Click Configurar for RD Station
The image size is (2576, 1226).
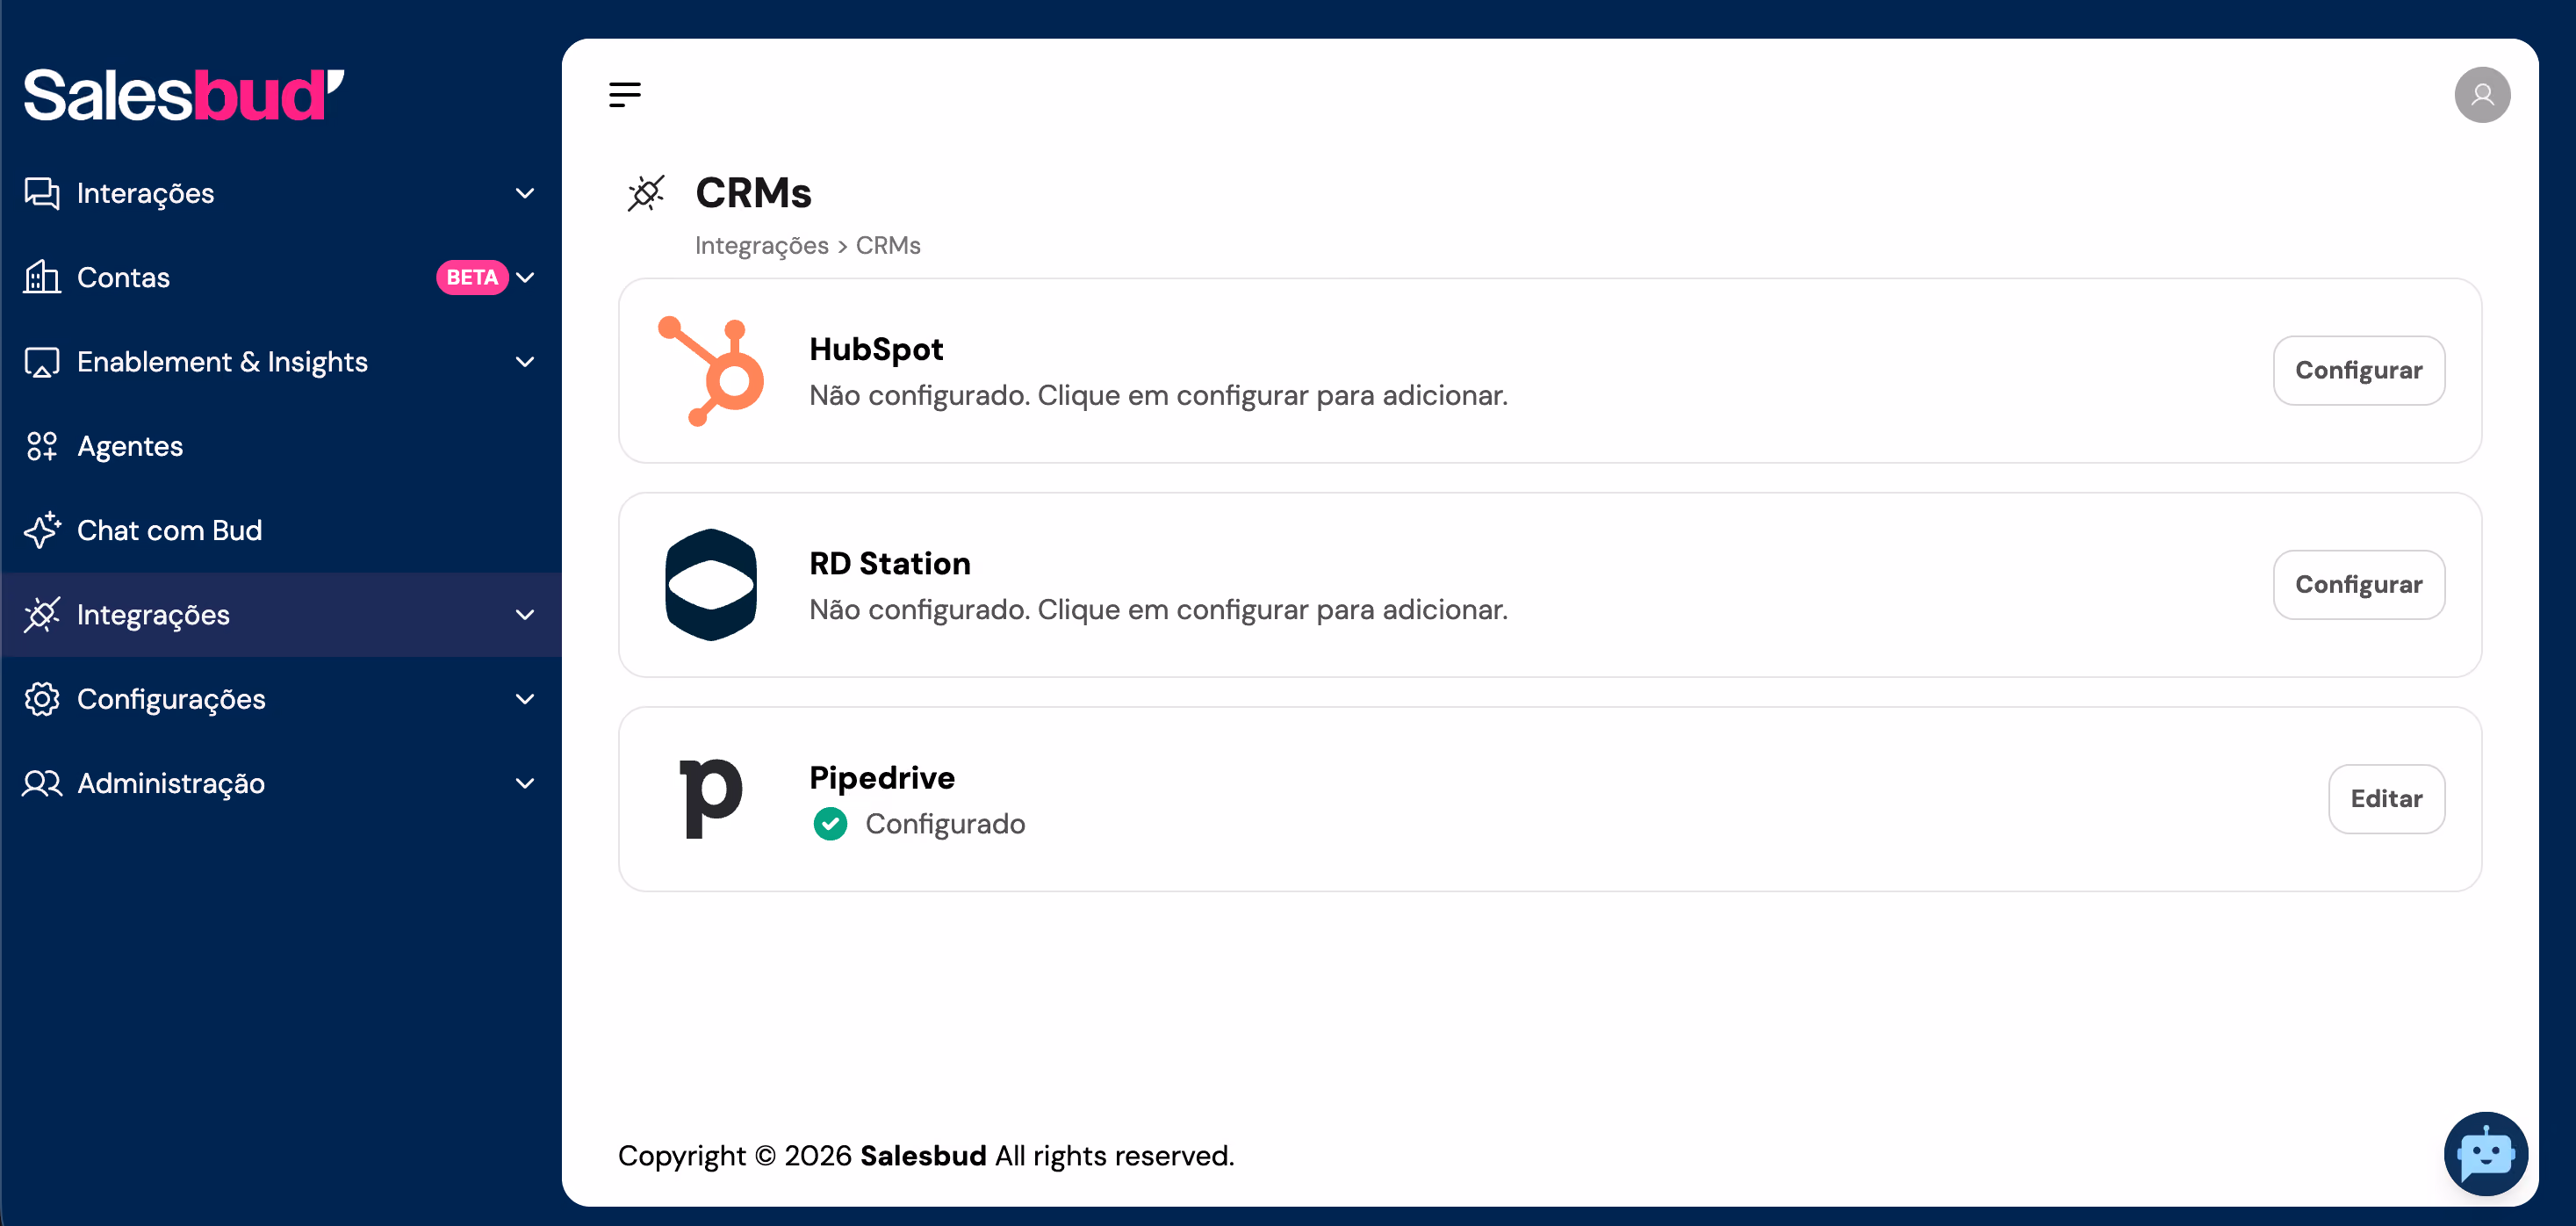[2358, 585]
